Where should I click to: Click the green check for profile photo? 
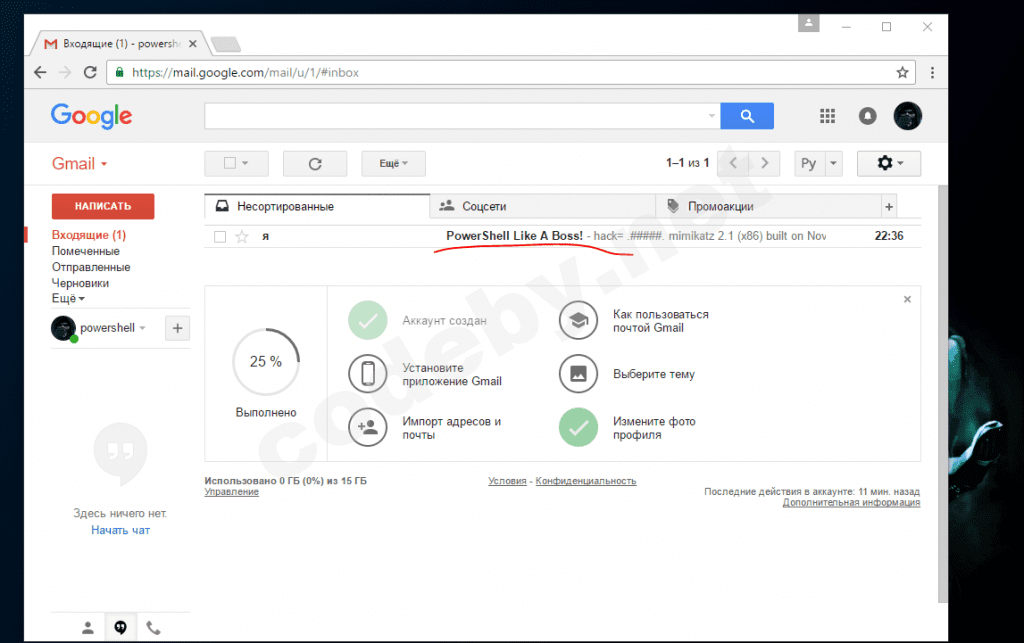pyautogui.click(x=579, y=428)
